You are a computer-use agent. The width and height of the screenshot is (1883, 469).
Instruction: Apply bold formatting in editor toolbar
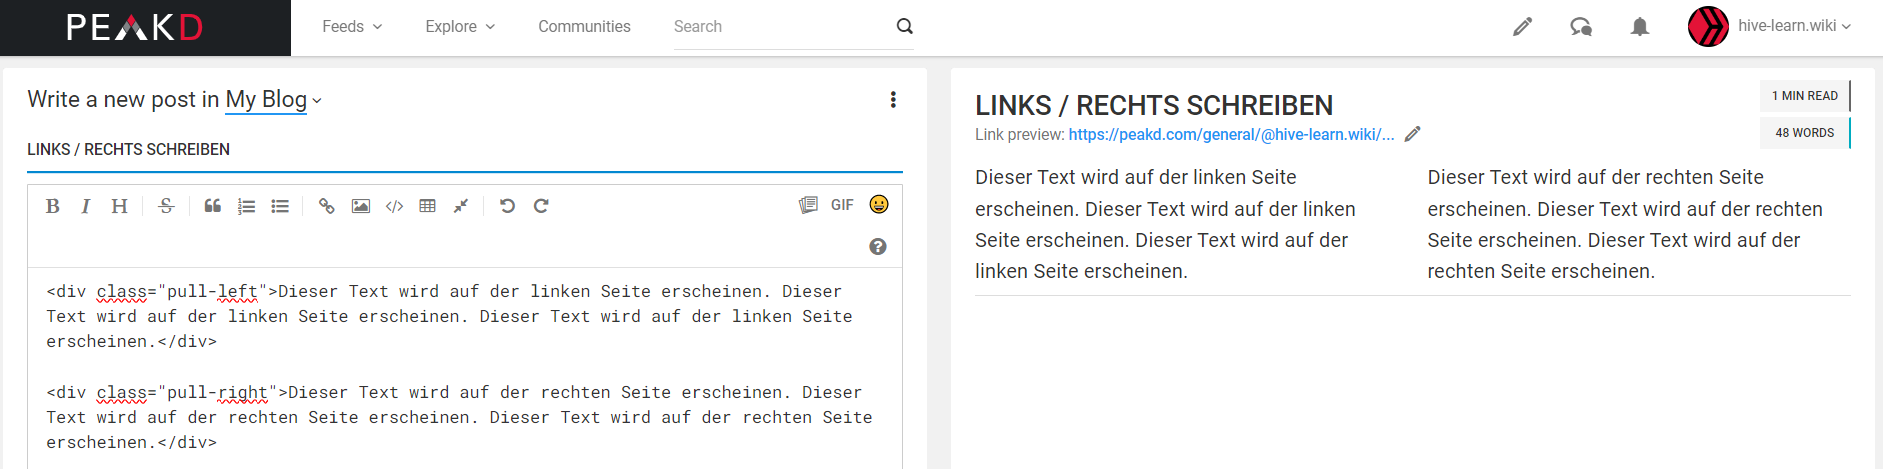tap(53, 206)
